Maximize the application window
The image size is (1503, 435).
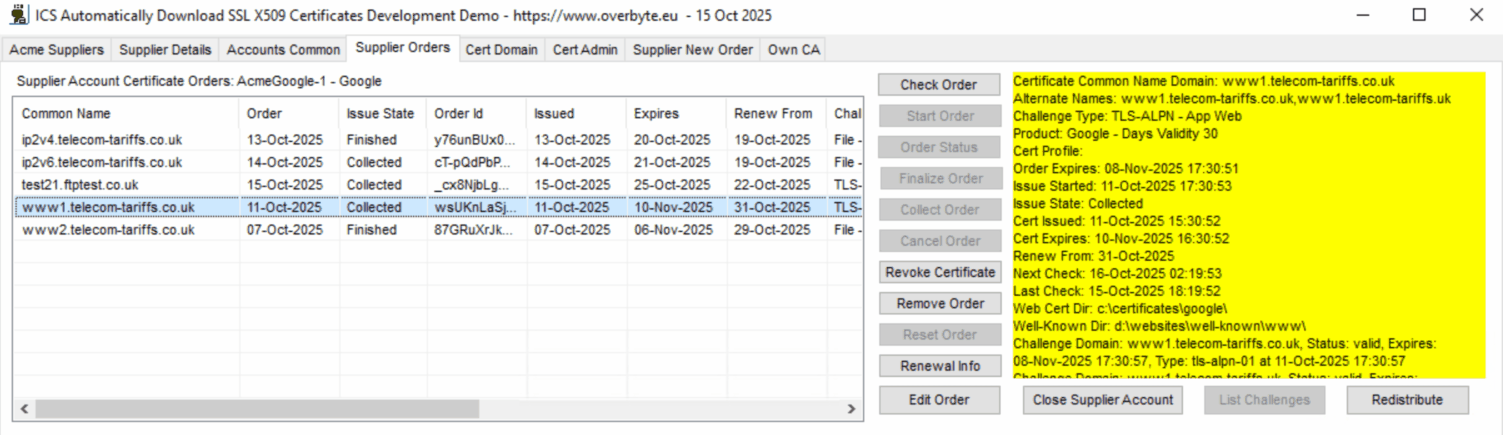coord(1419,15)
